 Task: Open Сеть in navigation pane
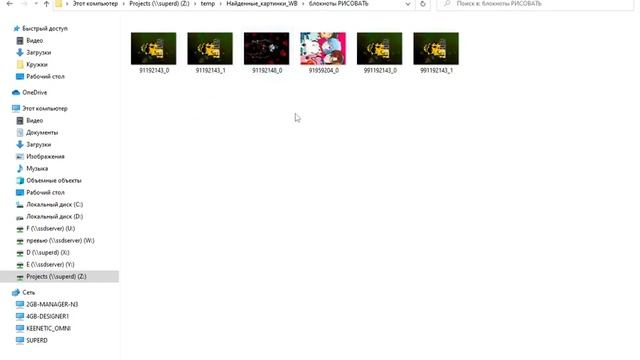tap(29, 293)
